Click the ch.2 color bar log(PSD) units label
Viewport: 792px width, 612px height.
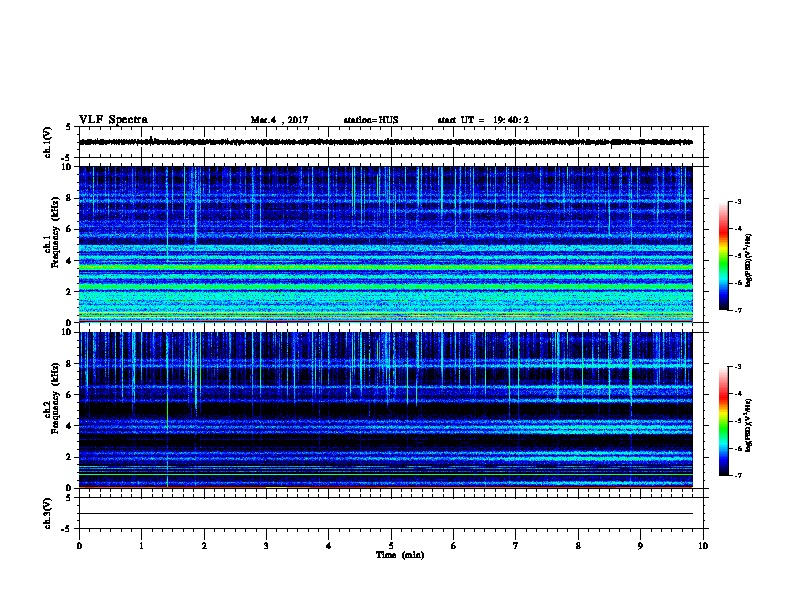point(749,425)
